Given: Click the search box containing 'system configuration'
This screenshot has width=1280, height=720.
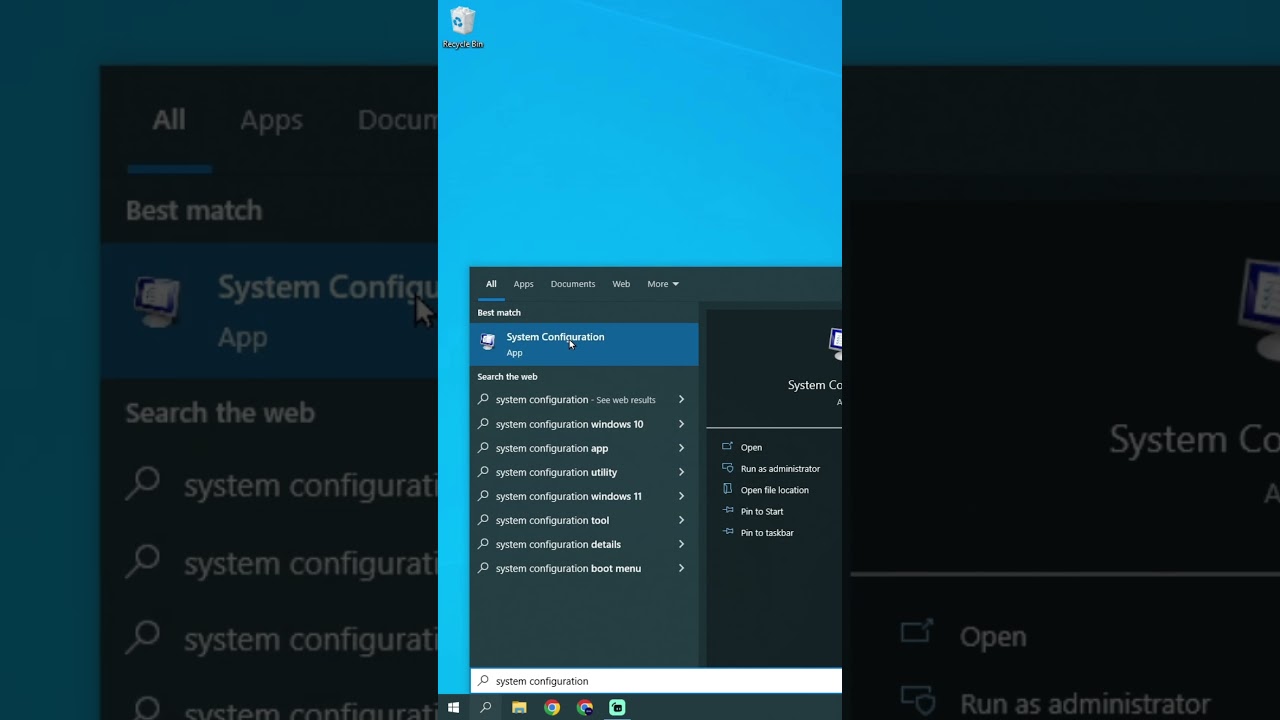Looking at the screenshot, I should click(x=656, y=681).
